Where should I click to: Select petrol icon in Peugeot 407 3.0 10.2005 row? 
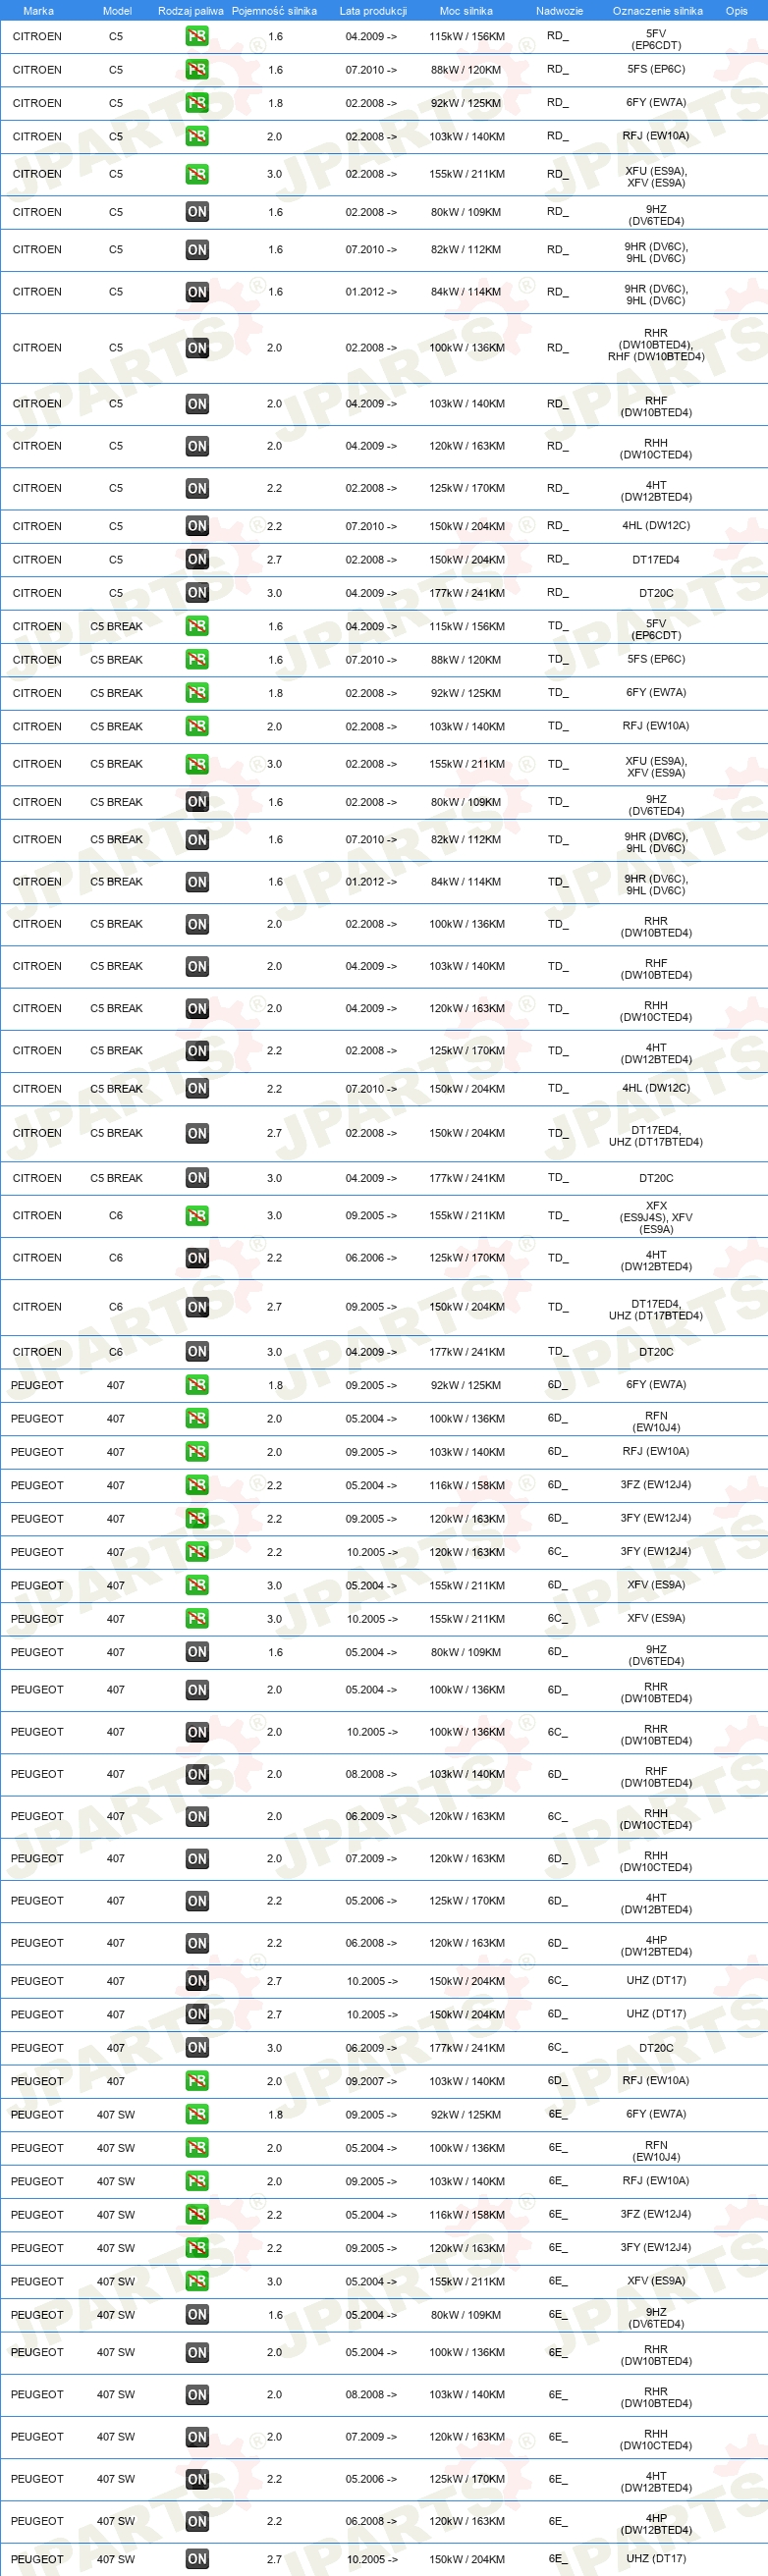(x=197, y=1619)
